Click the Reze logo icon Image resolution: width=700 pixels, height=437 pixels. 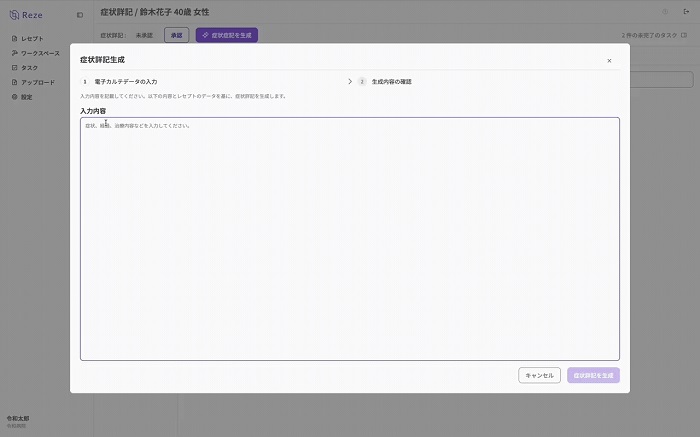pyautogui.click(x=13, y=14)
